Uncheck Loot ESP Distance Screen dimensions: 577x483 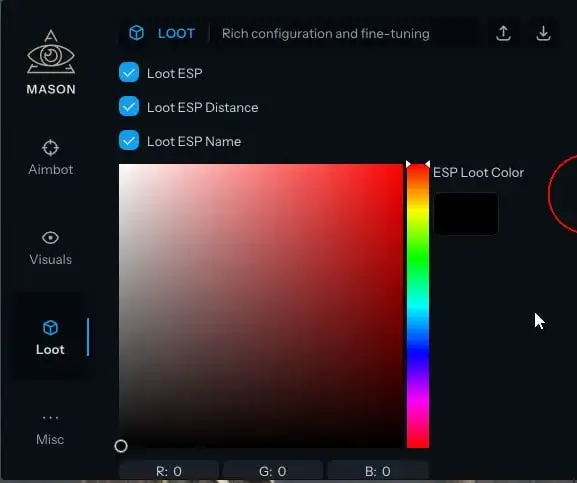click(129, 107)
